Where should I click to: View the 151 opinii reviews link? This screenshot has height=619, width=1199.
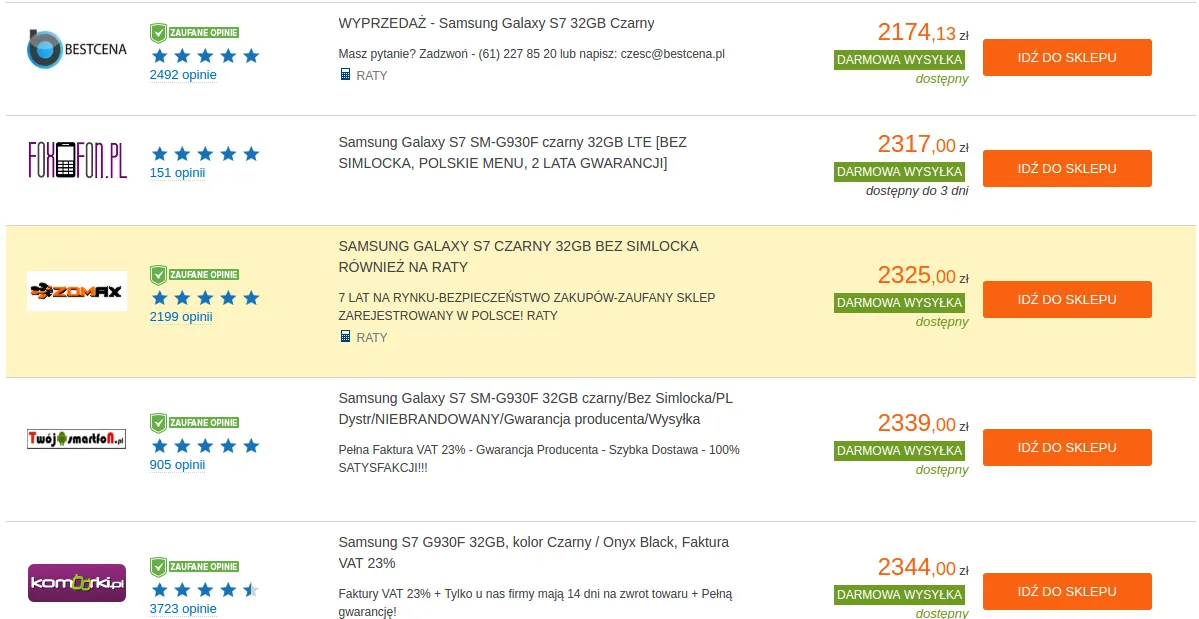[177, 173]
